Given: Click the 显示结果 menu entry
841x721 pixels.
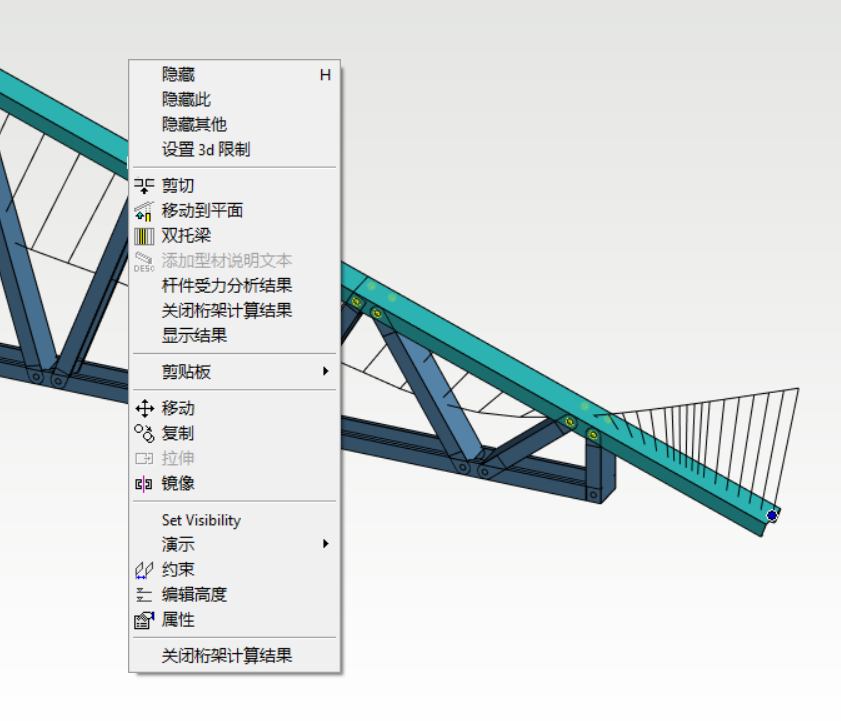Looking at the screenshot, I should tap(234, 336).
